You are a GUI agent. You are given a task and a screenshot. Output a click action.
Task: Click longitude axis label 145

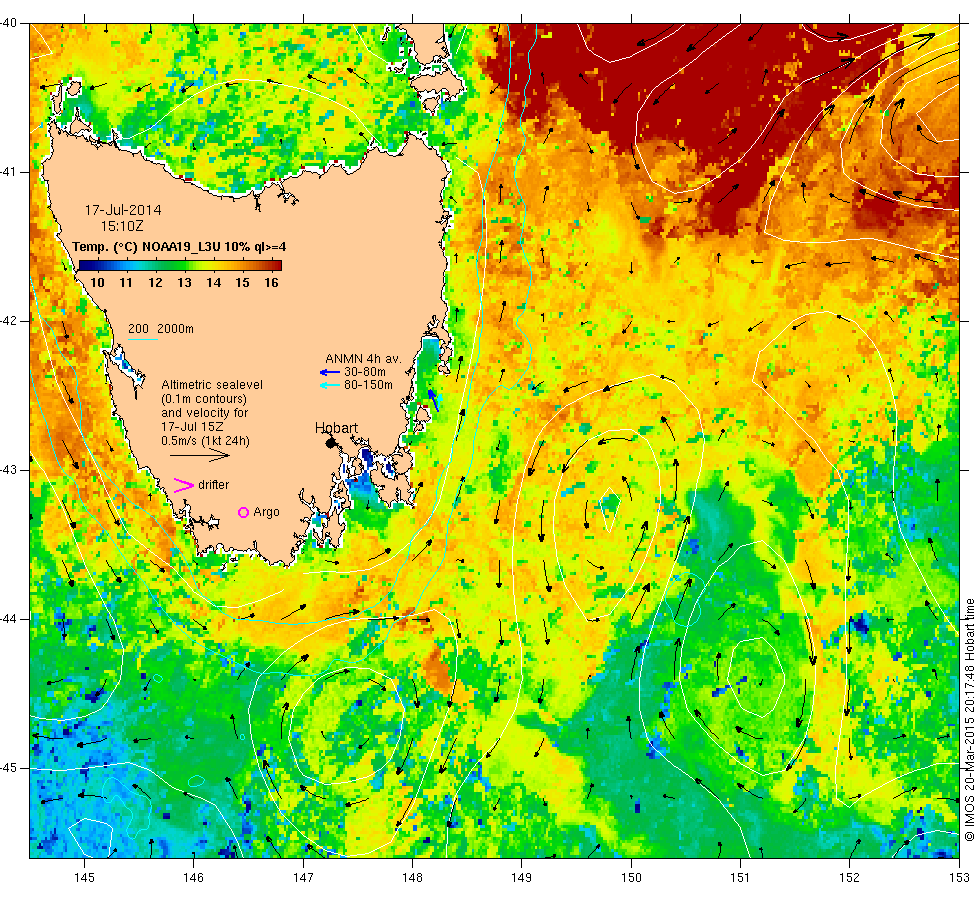84,878
